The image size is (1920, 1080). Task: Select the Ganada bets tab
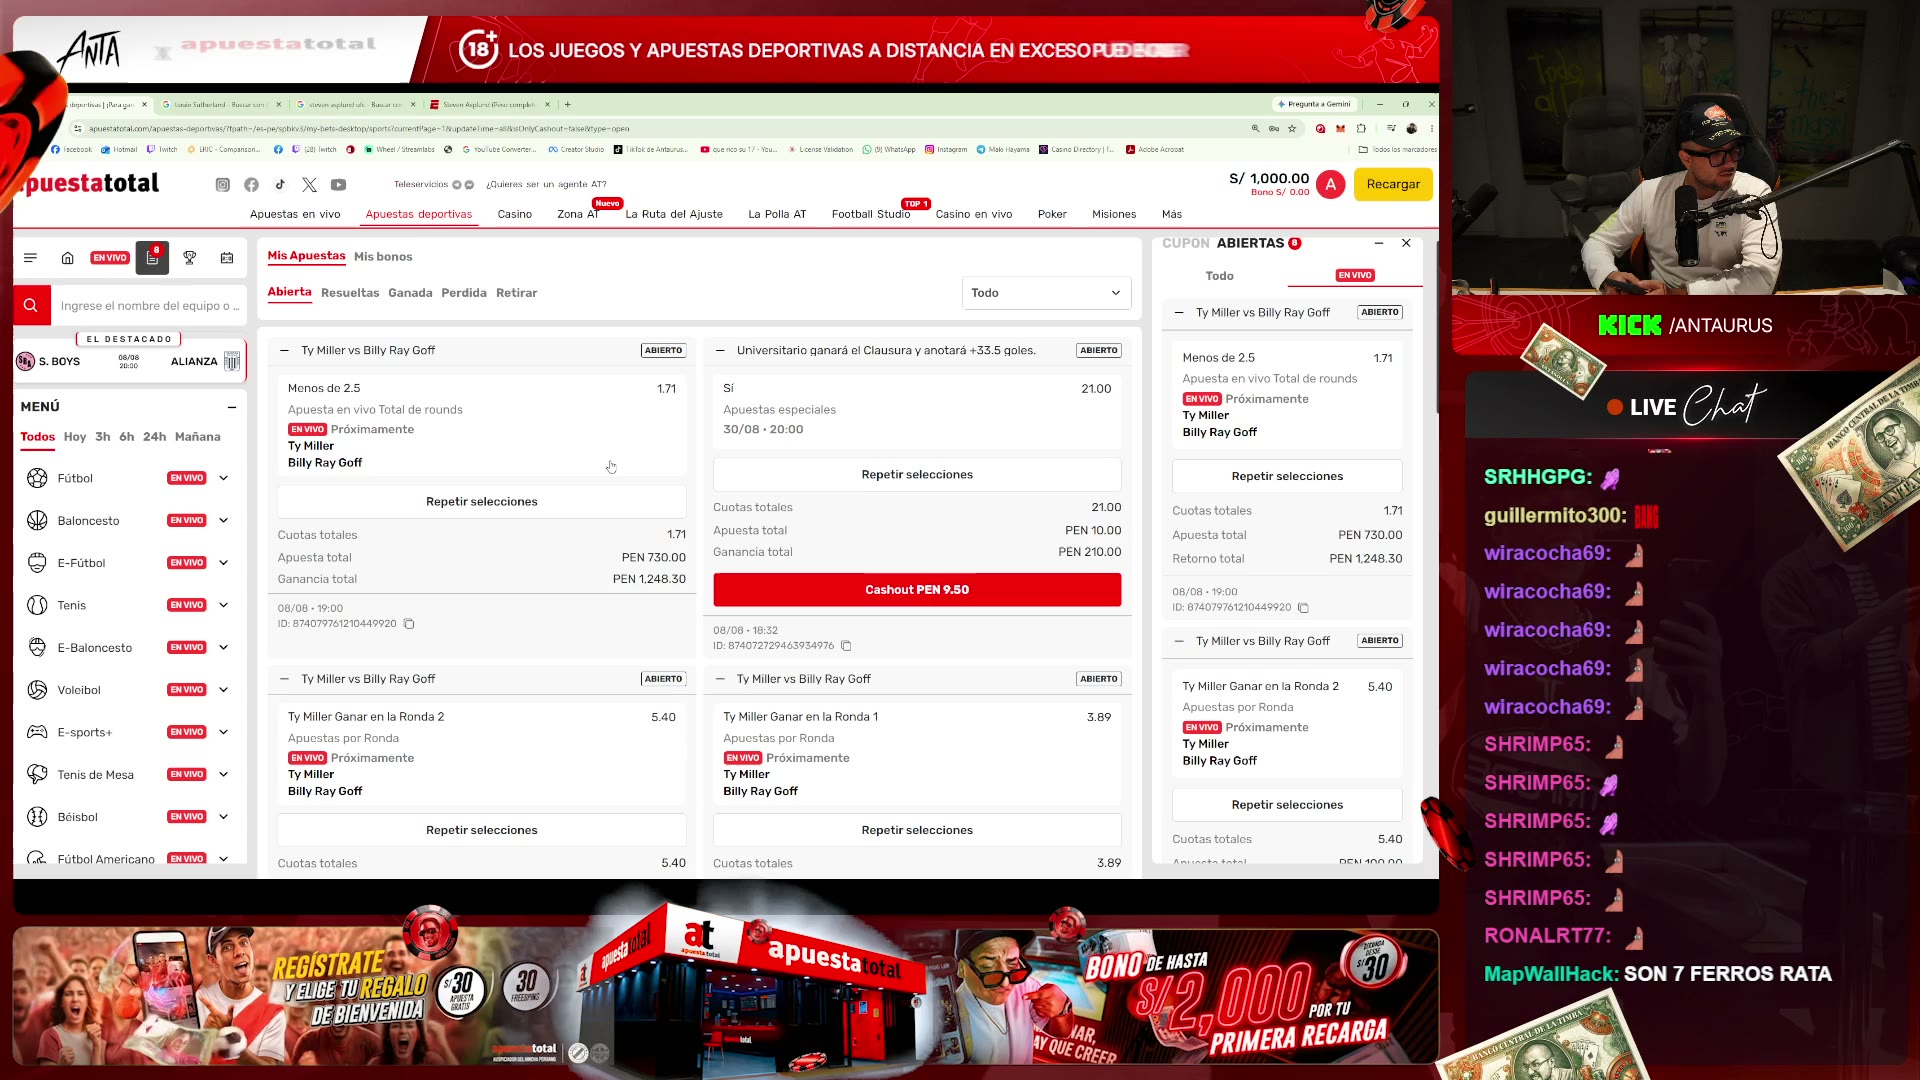[410, 293]
